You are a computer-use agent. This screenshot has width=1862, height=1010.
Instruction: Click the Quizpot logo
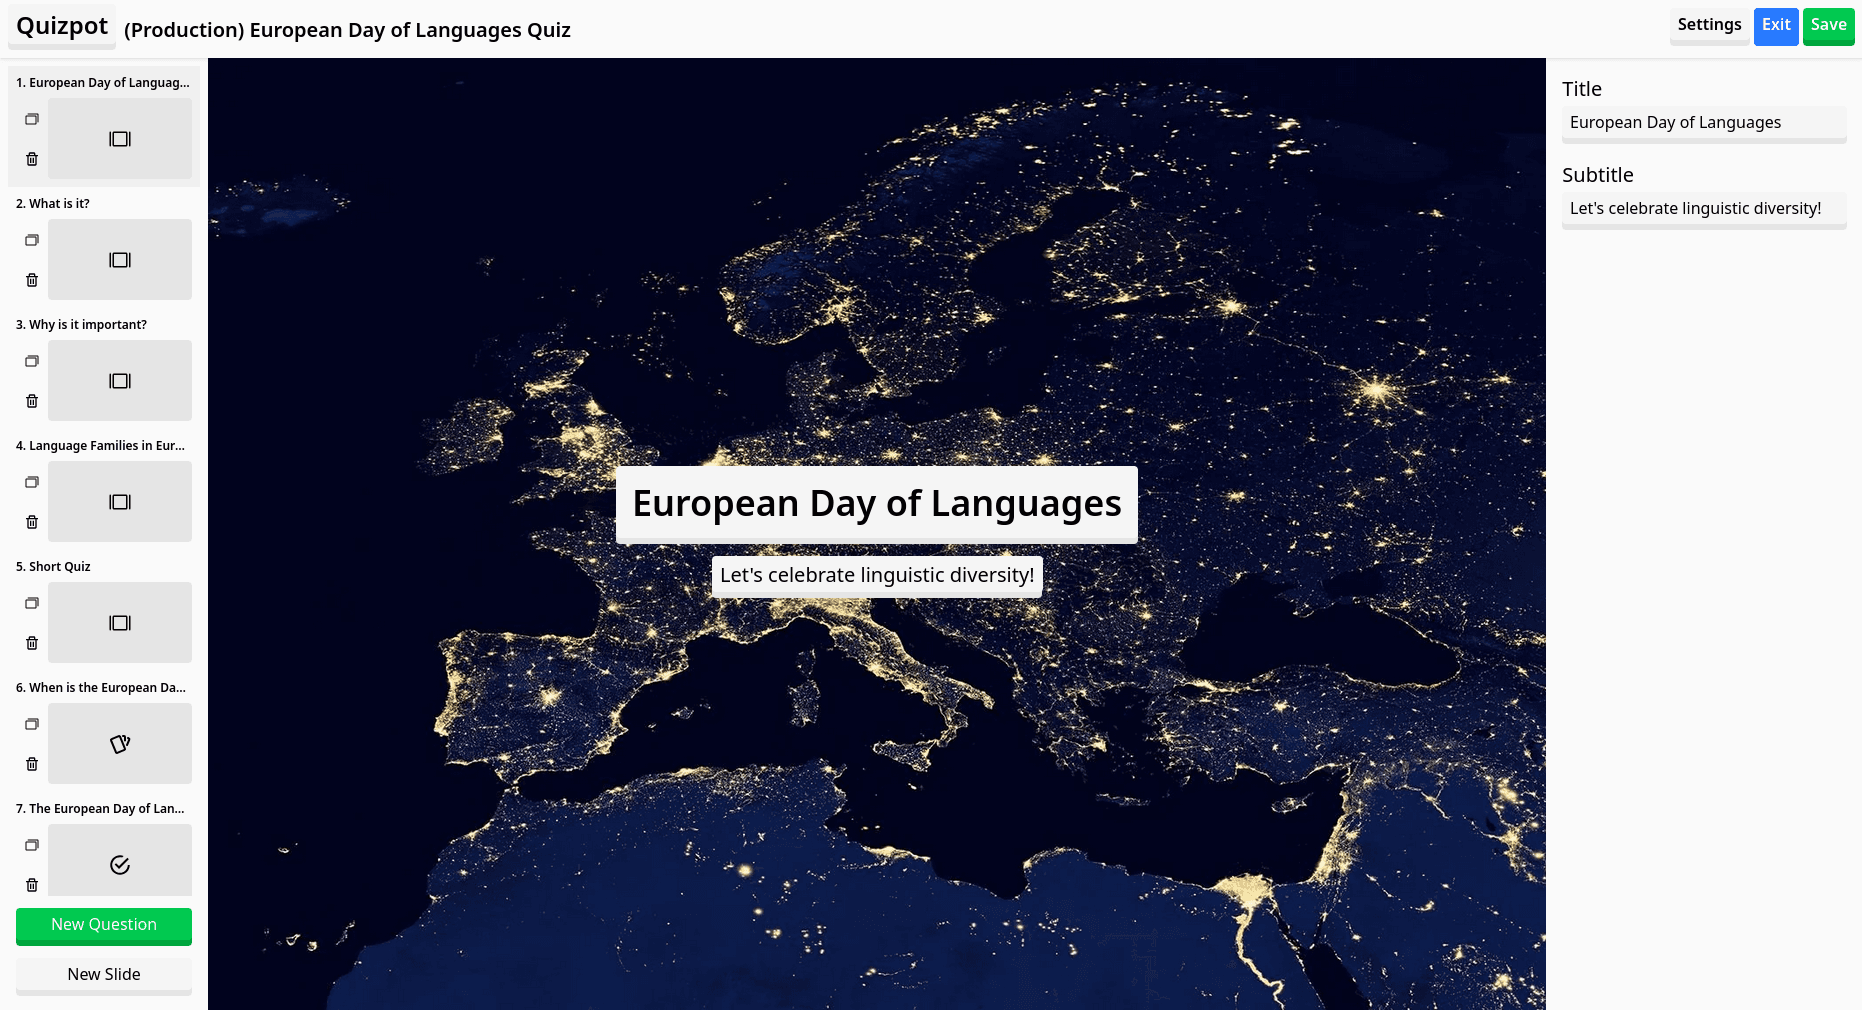click(x=62, y=26)
